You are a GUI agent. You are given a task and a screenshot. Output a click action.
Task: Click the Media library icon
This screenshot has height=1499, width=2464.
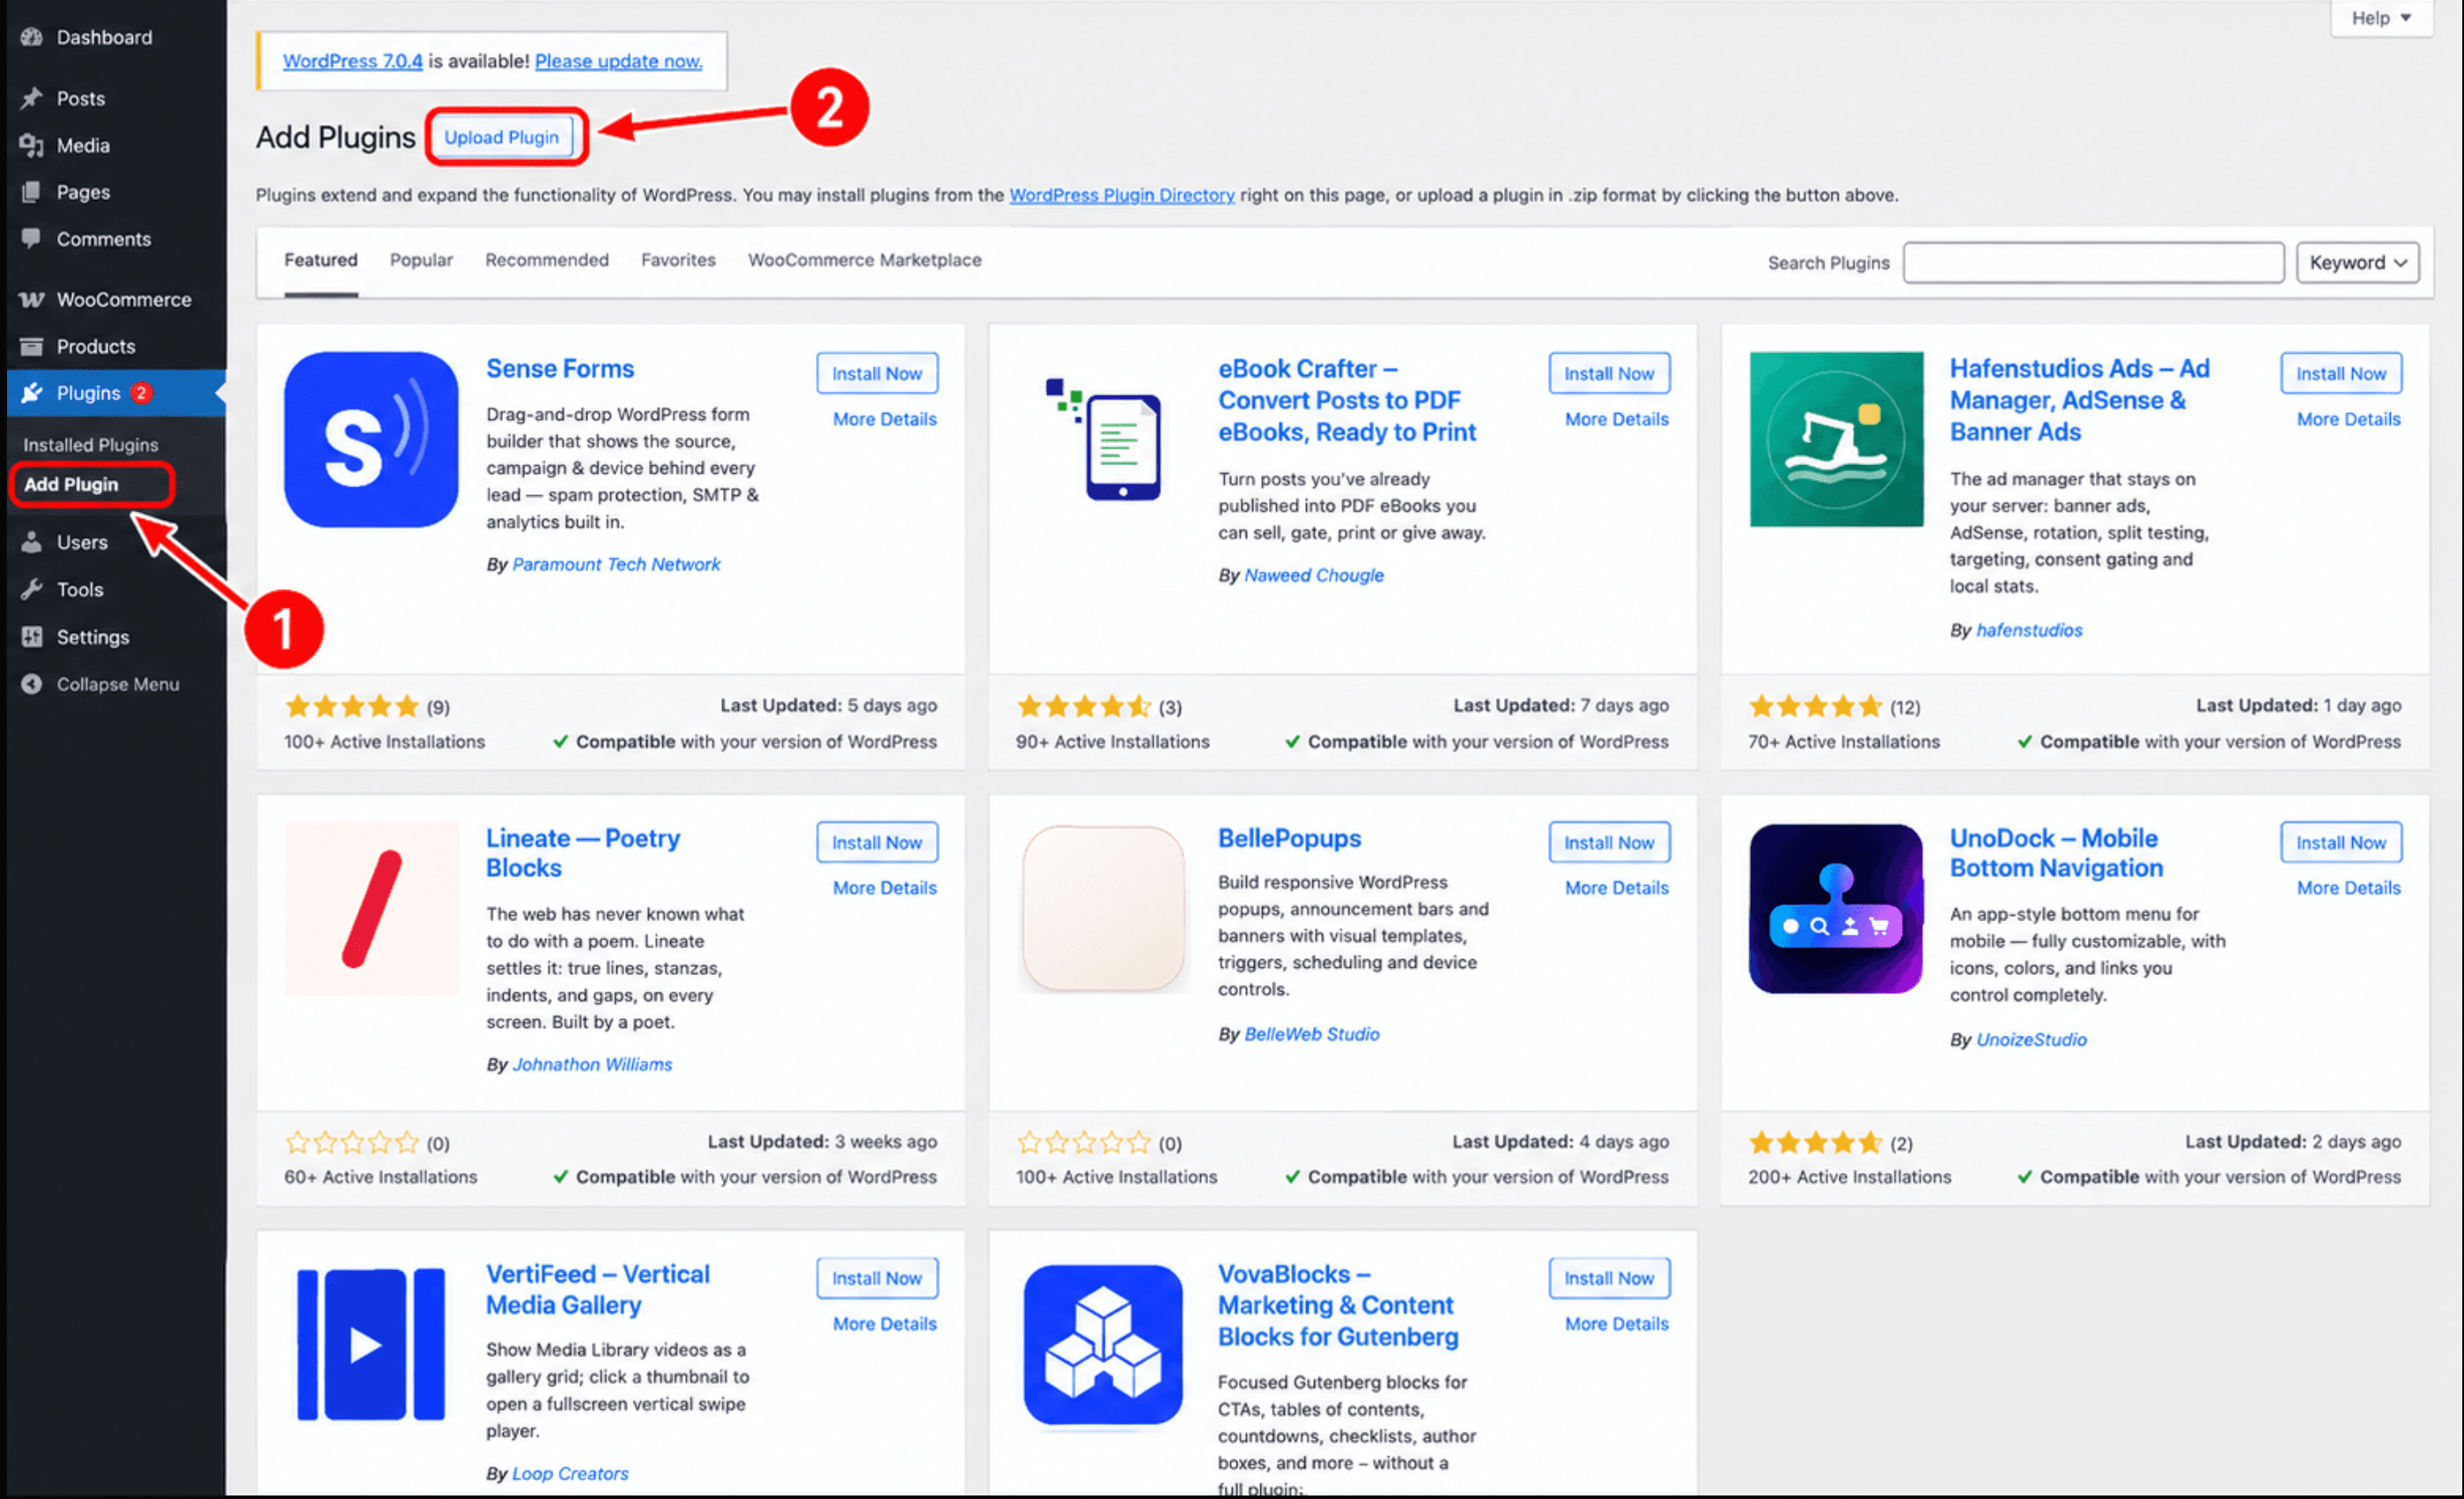coord(32,145)
